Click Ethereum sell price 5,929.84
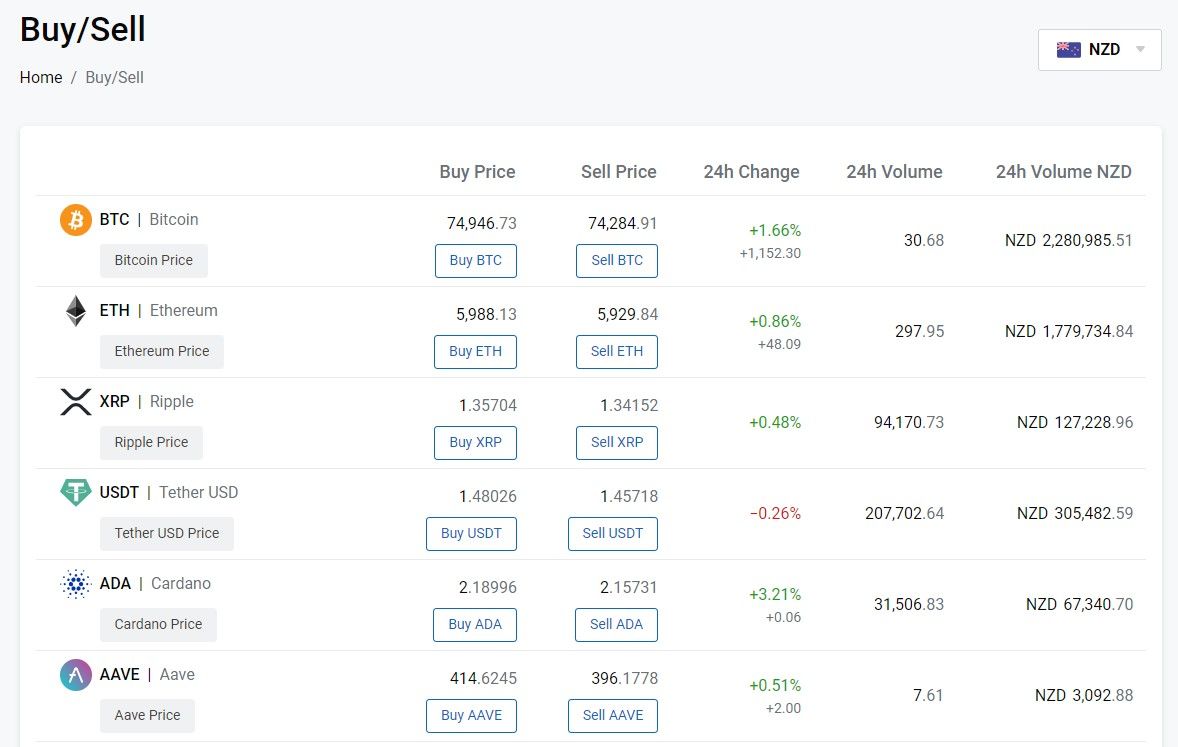This screenshot has width=1178, height=747. tap(627, 314)
